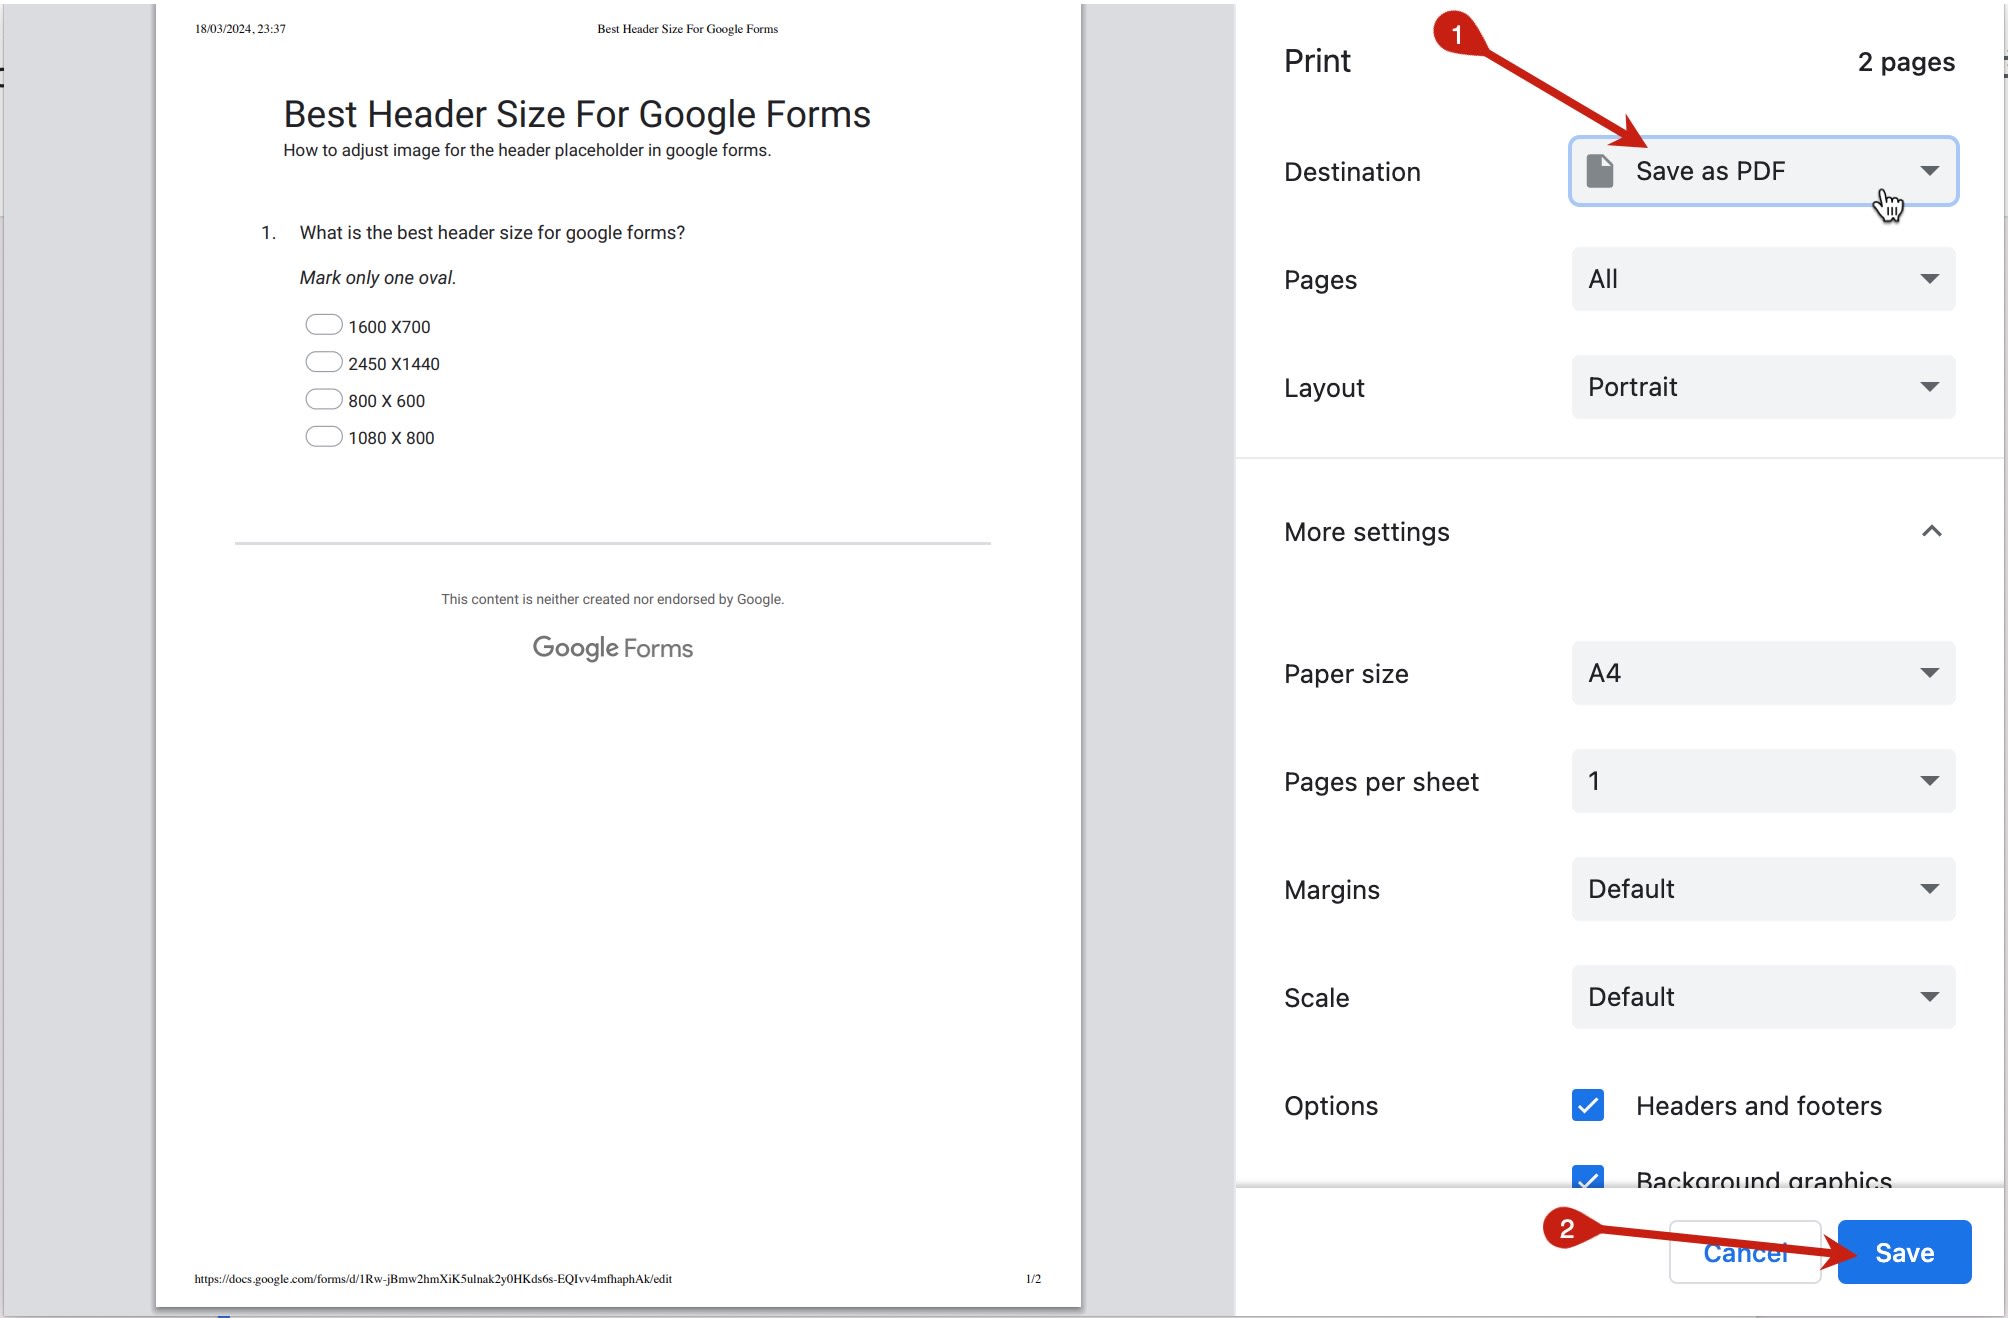This screenshot has width=2008, height=1318.
Task: Select the 1080 X 800 answer oval
Action: pyautogui.click(x=323, y=435)
